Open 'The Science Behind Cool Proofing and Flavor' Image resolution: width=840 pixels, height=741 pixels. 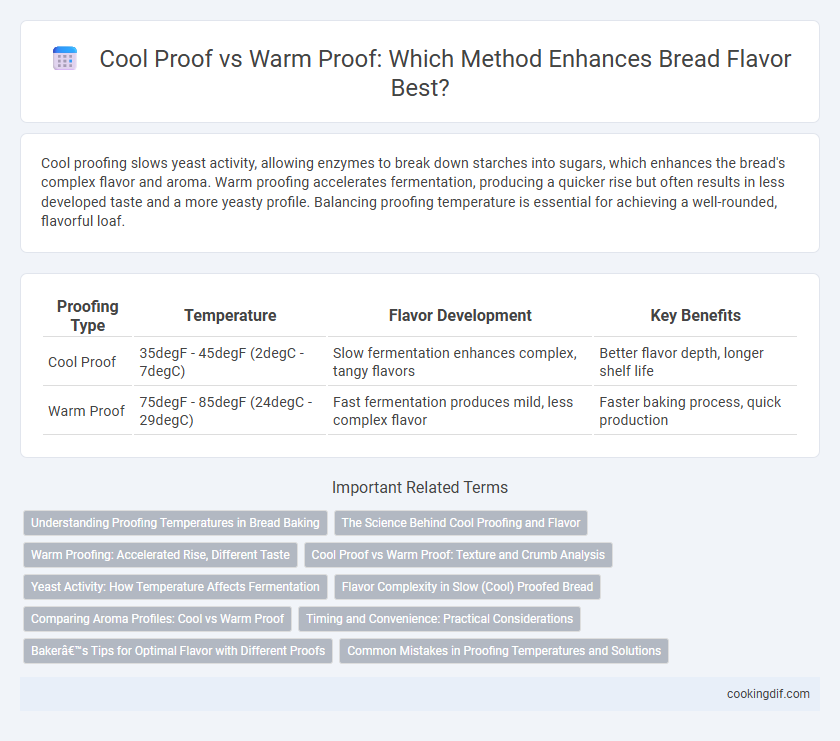click(461, 523)
